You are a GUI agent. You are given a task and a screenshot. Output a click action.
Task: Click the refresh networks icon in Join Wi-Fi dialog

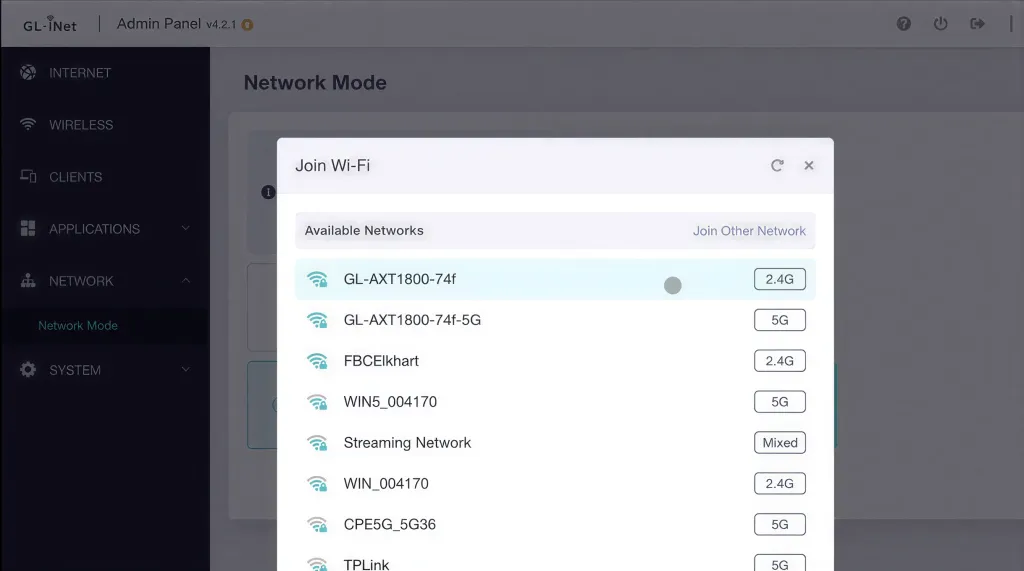click(776, 165)
